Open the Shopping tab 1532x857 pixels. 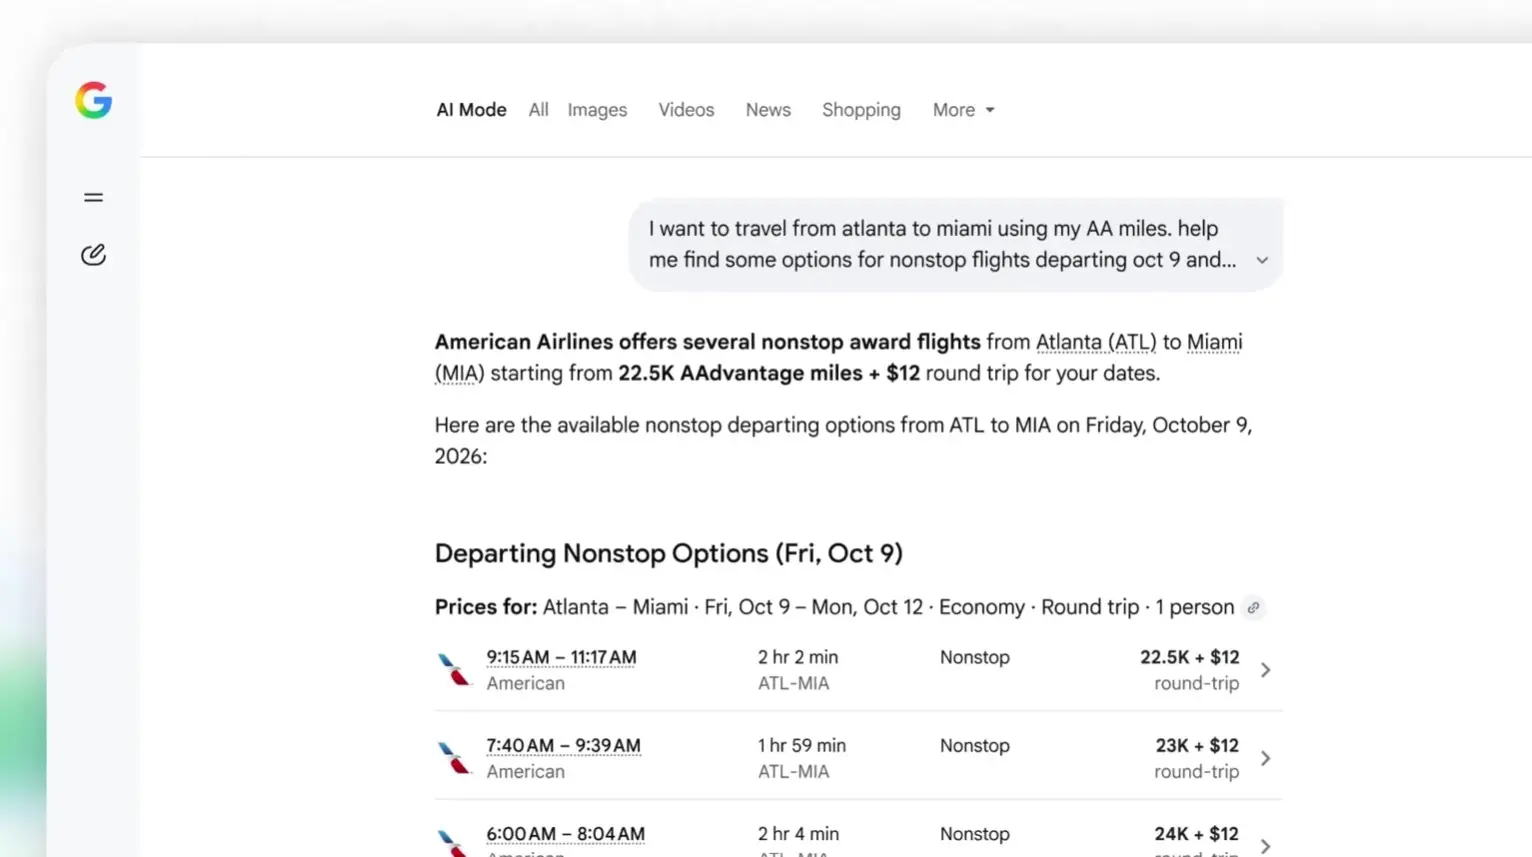click(861, 110)
